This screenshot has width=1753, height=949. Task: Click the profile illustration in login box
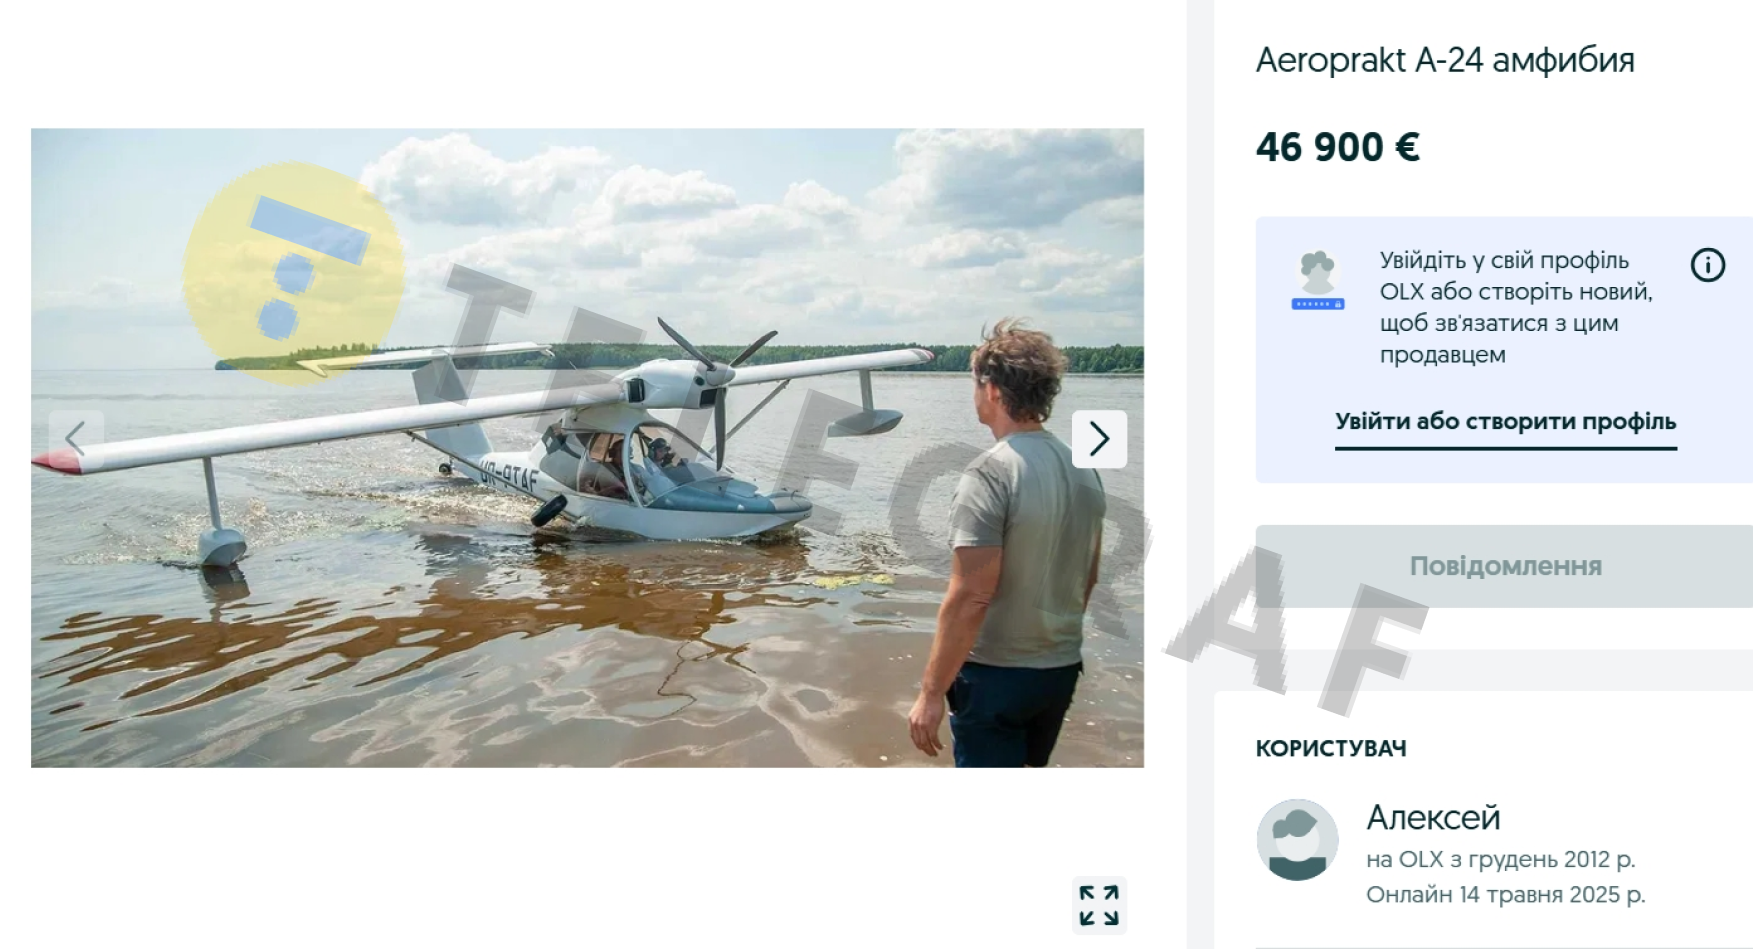click(1318, 281)
